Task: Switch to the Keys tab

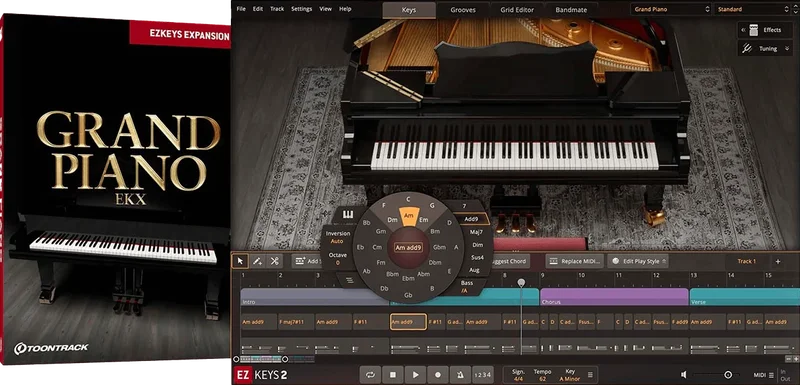Action: (x=409, y=10)
